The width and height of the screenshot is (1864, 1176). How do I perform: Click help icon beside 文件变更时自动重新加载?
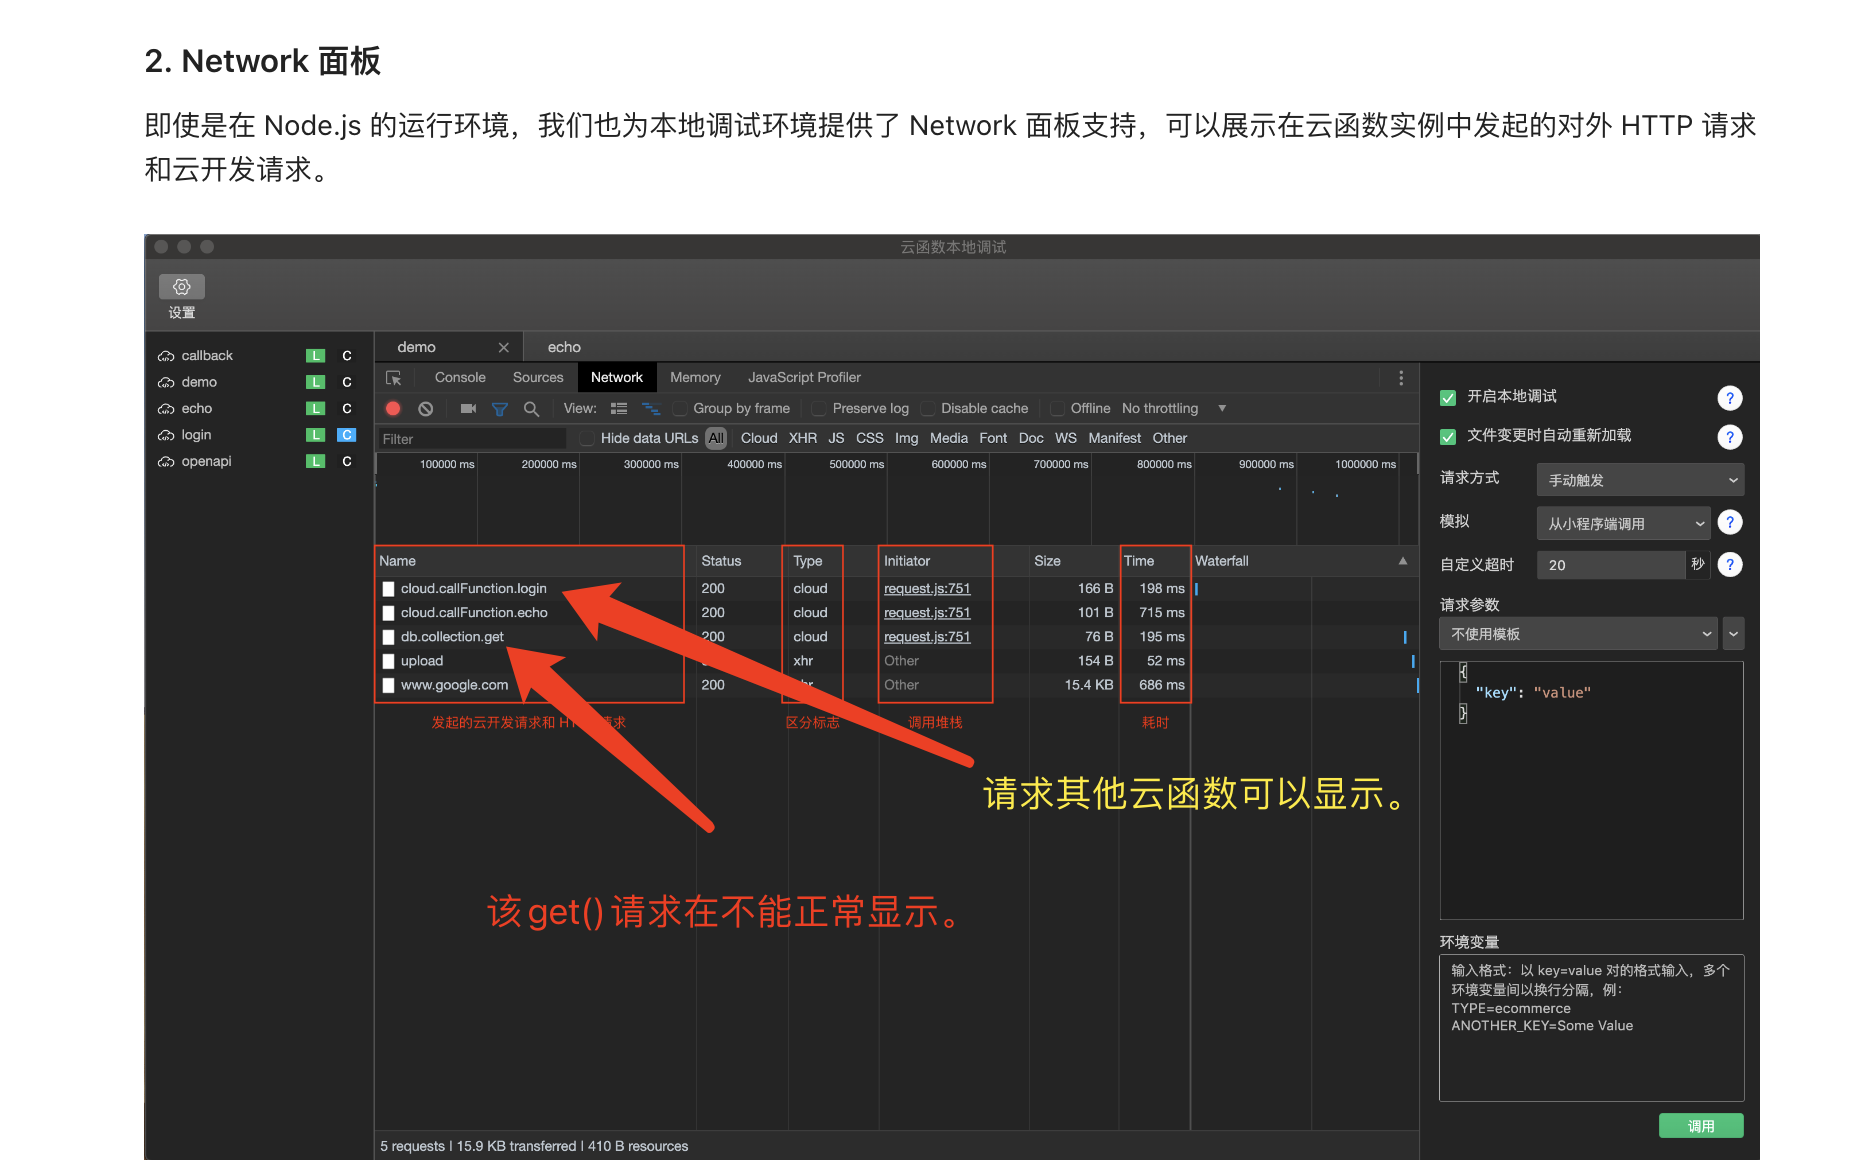pyautogui.click(x=1730, y=437)
